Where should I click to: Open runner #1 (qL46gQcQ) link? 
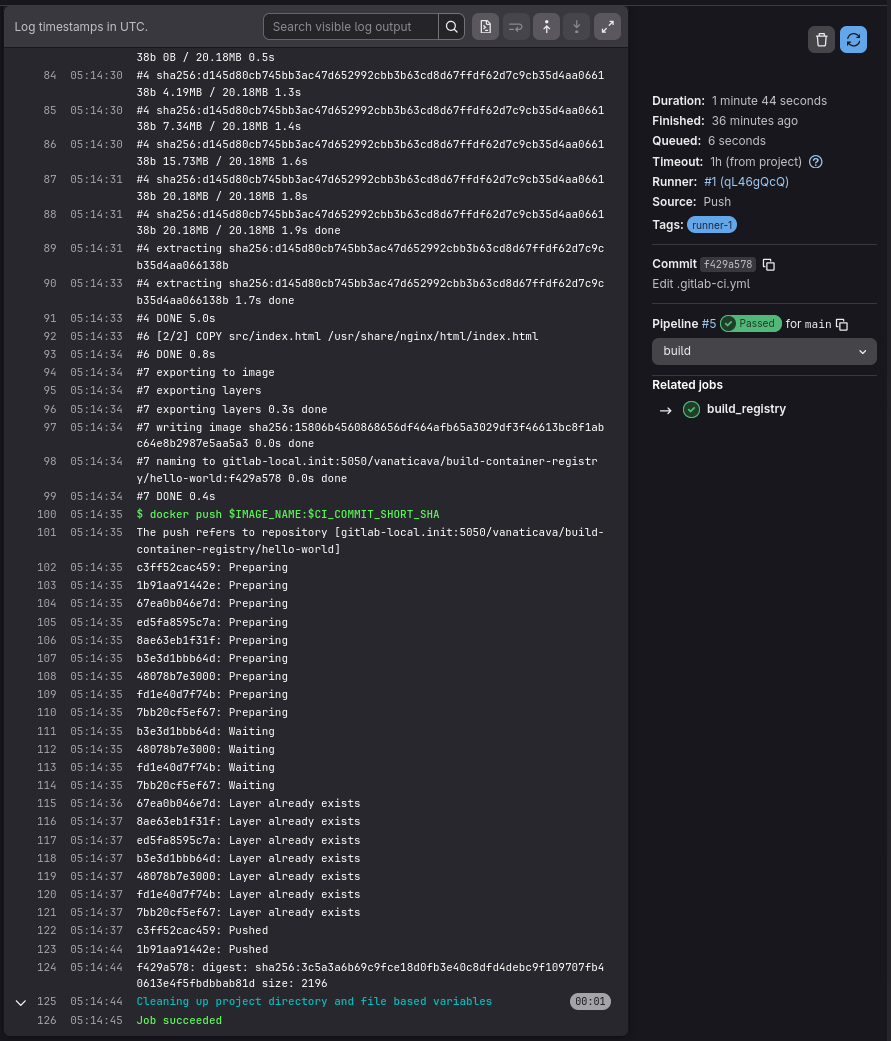pyautogui.click(x=746, y=181)
